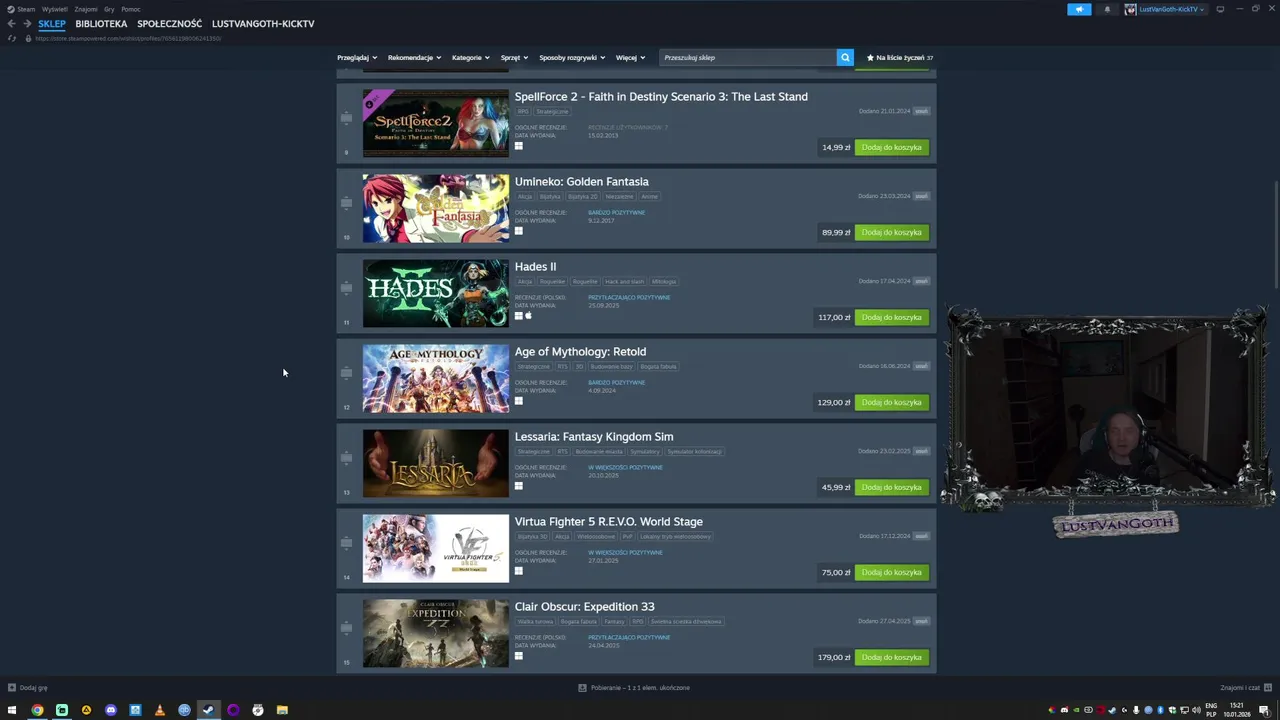Open the Lessaria game thumbnail
The height and width of the screenshot is (720, 1280).
[435, 463]
